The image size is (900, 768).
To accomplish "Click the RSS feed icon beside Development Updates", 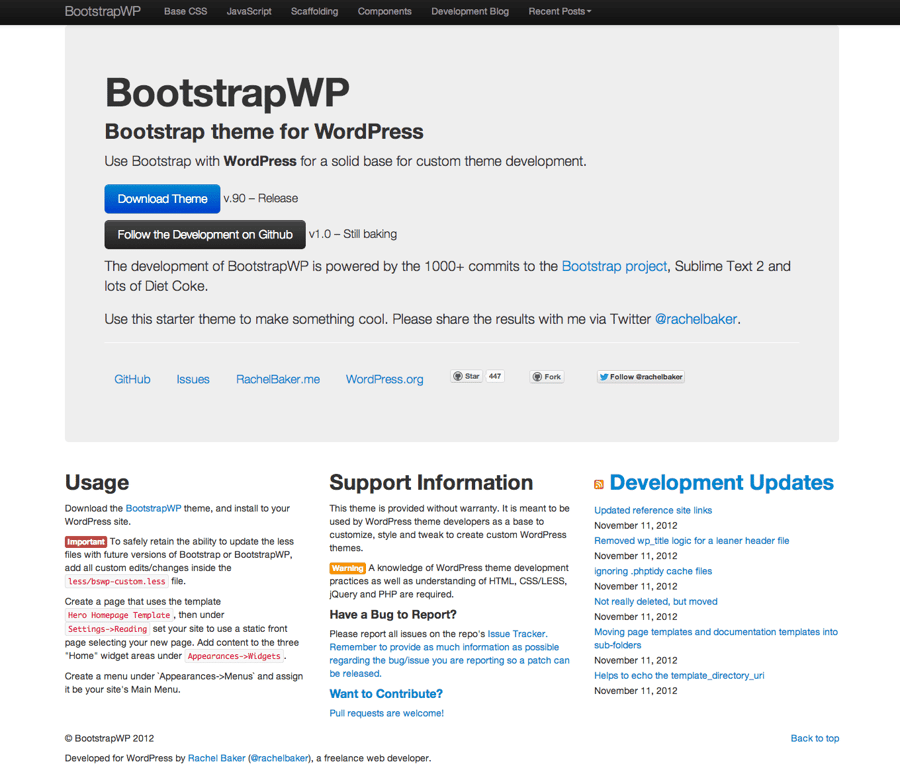I will point(599,484).
